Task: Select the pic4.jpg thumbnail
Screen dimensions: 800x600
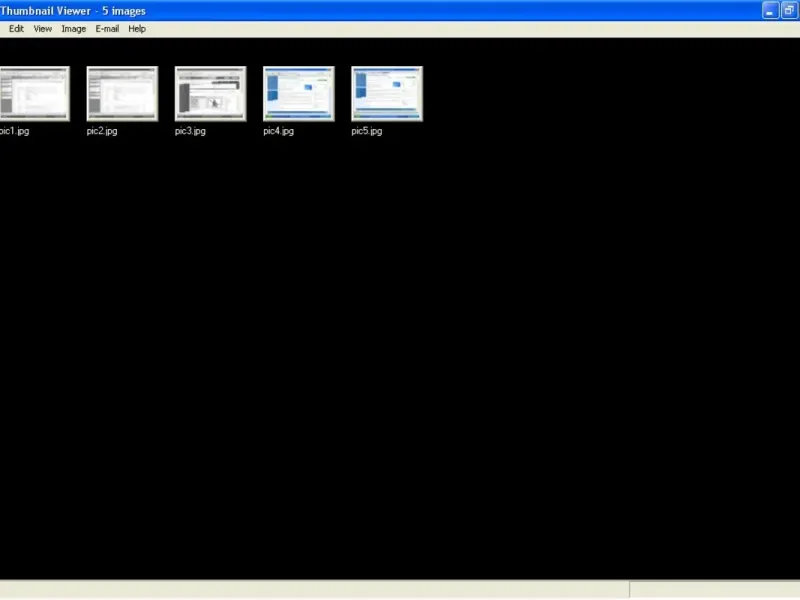Action: pos(299,94)
